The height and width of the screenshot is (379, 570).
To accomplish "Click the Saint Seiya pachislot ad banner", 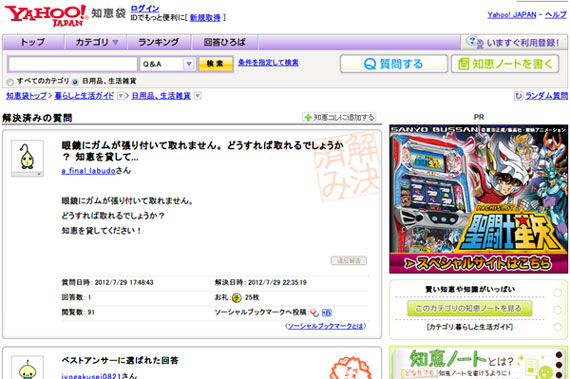I will pos(478,199).
